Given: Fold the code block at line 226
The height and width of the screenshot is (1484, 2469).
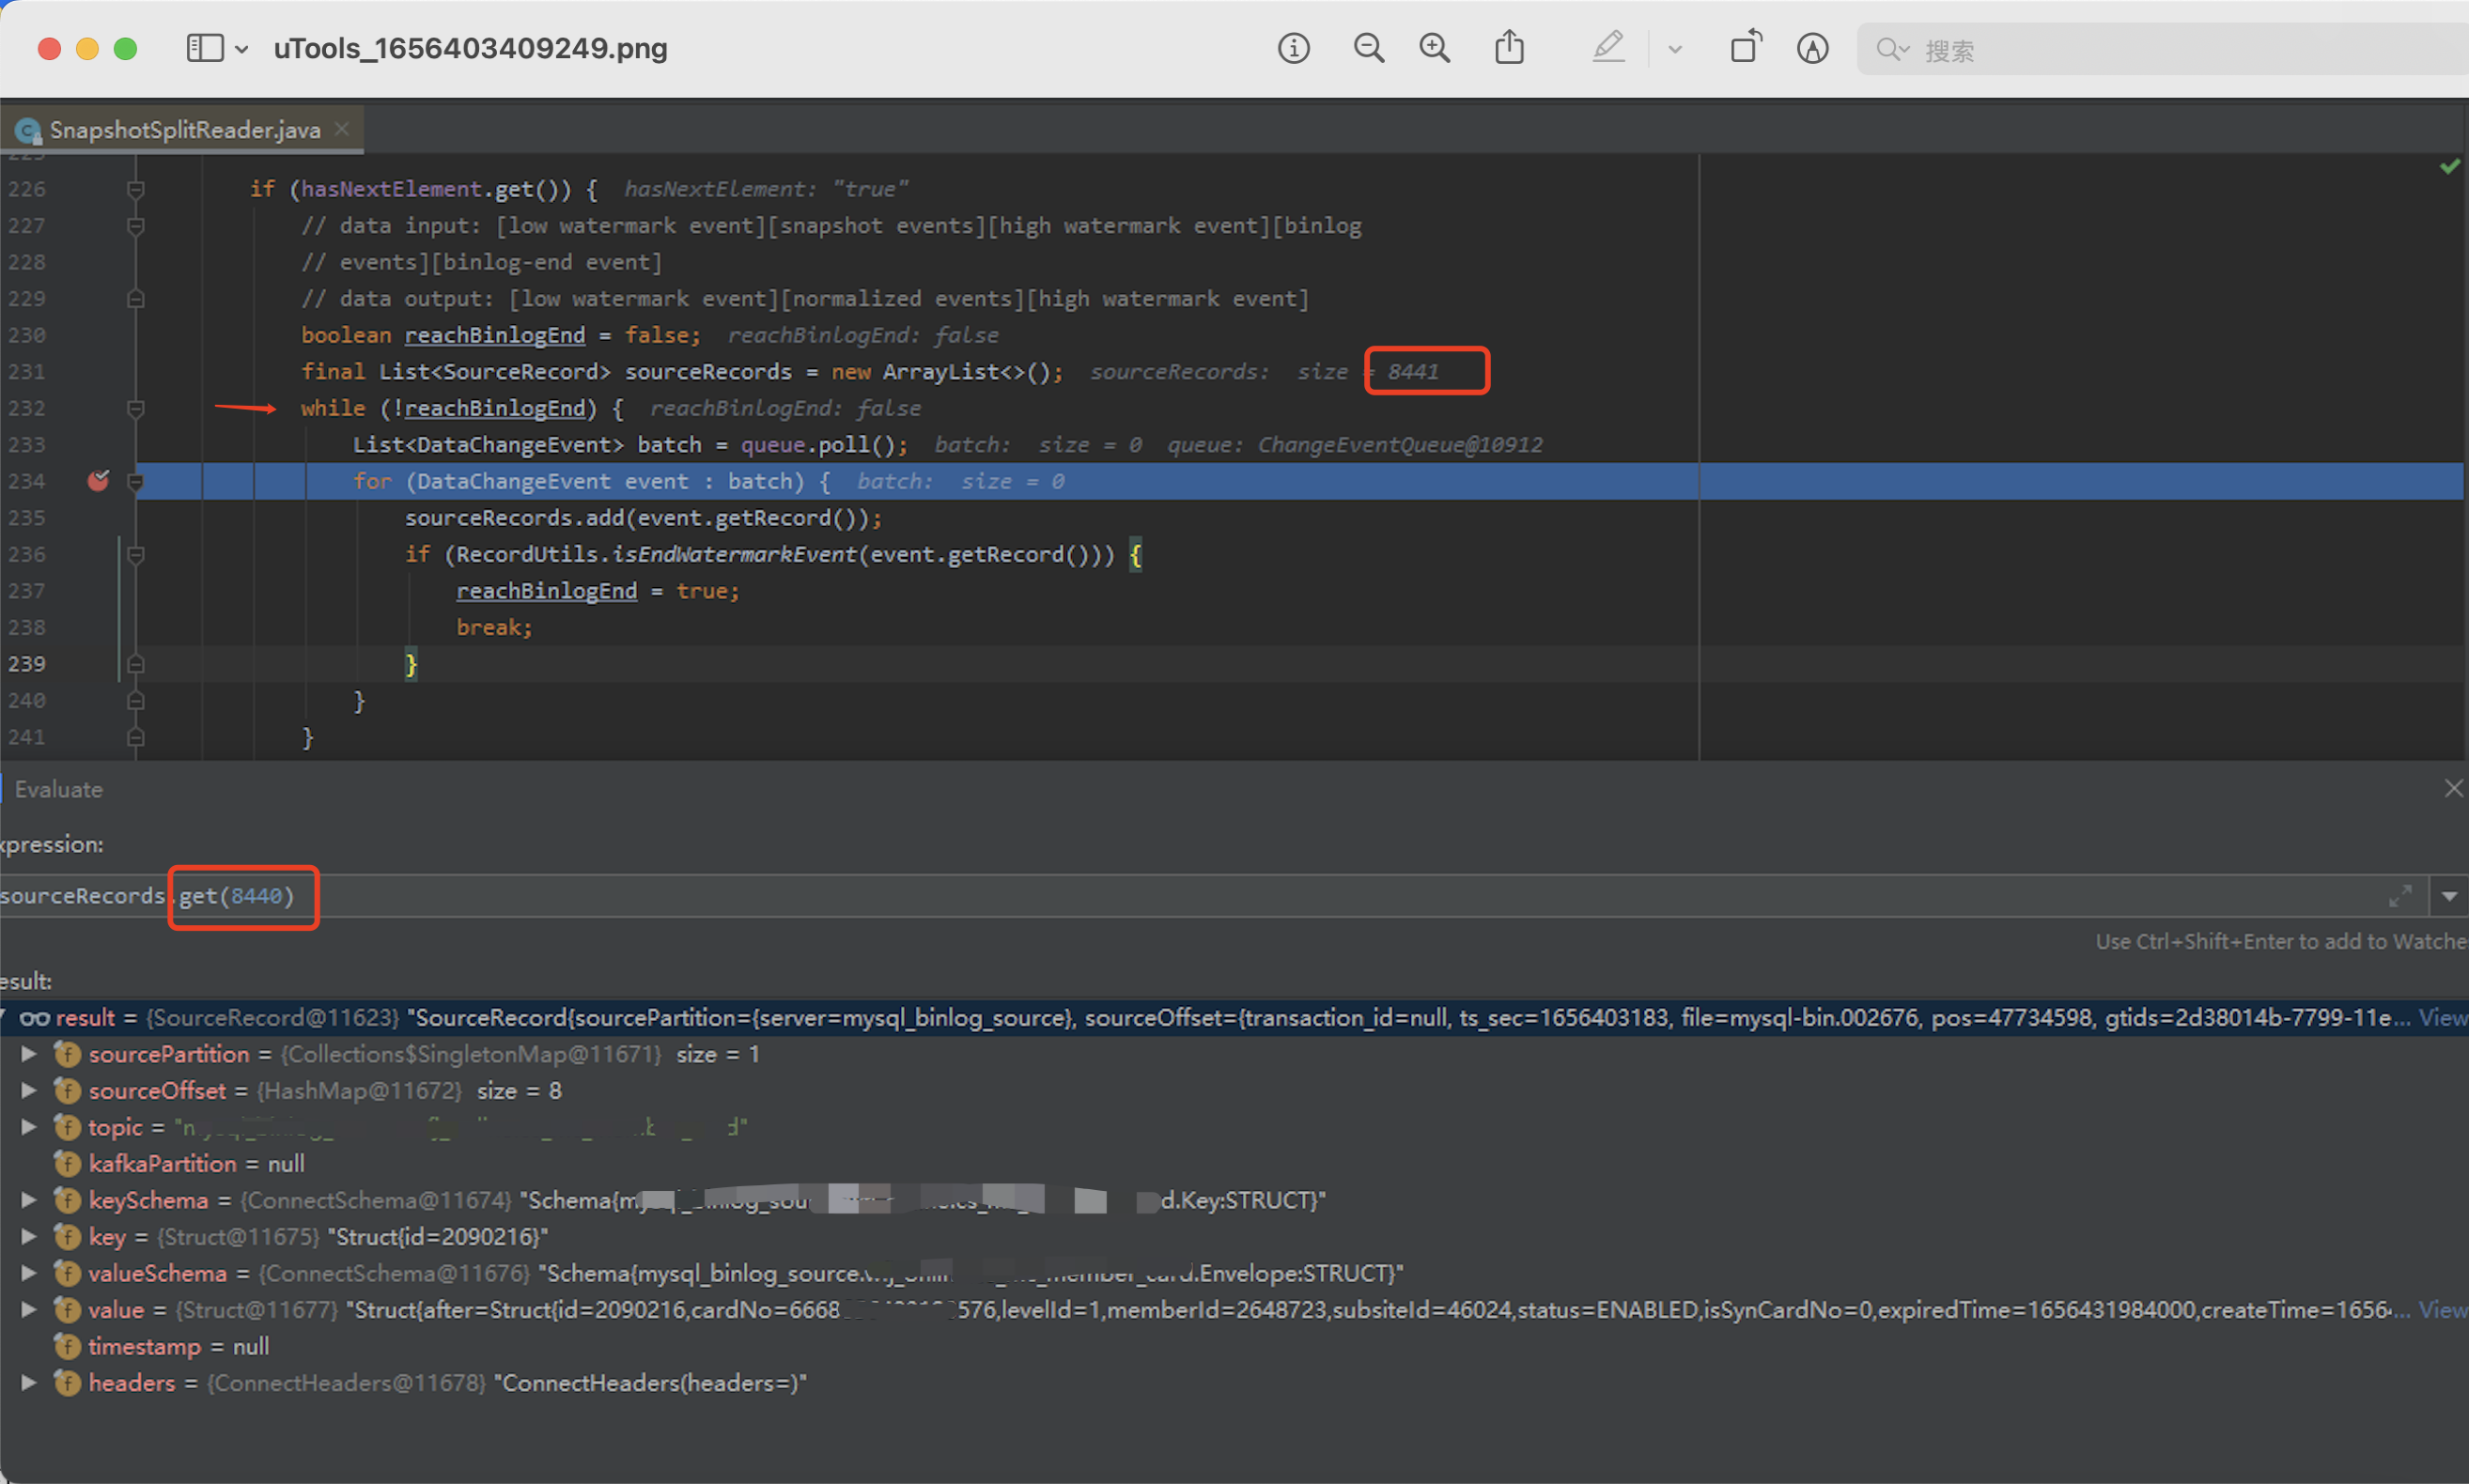Looking at the screenshot, I should 136,189.
